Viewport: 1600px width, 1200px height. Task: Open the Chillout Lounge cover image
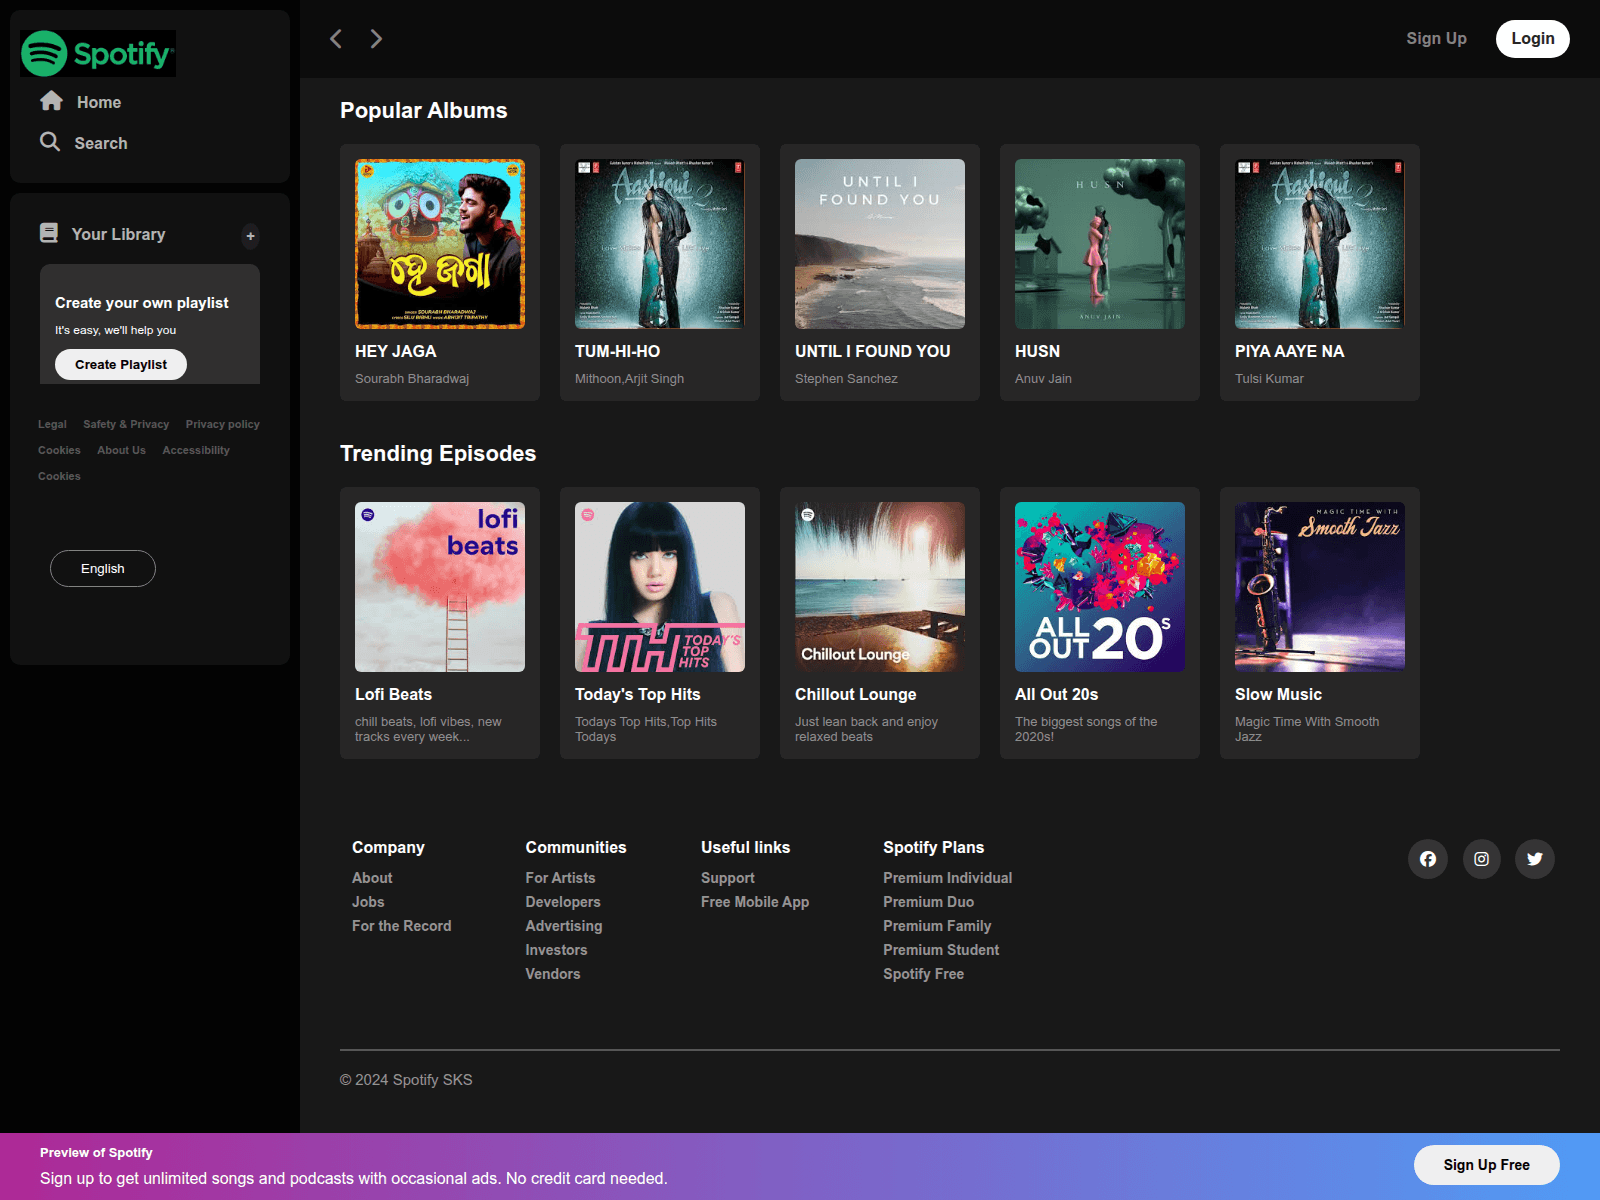(x=880, y=587)
